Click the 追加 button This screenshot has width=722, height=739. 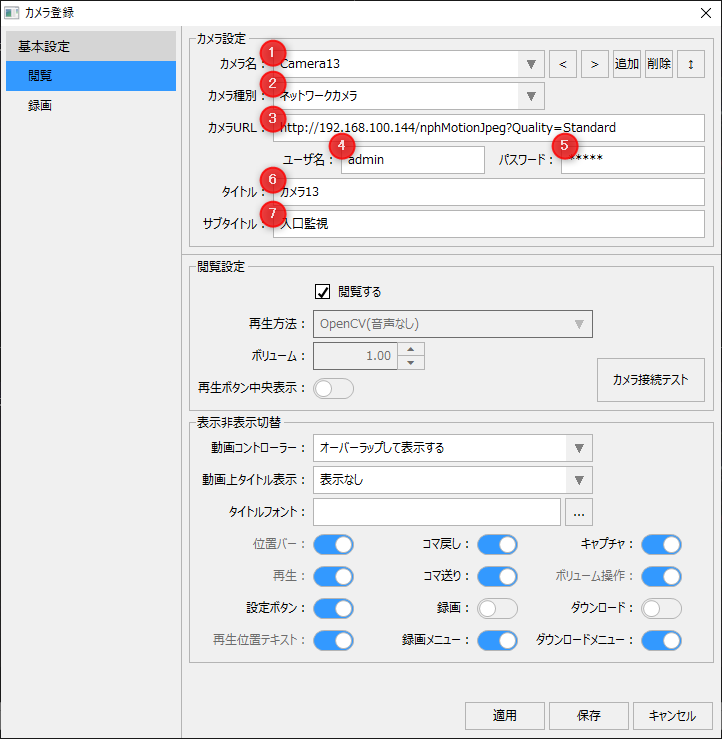click(x=627, y=64)
